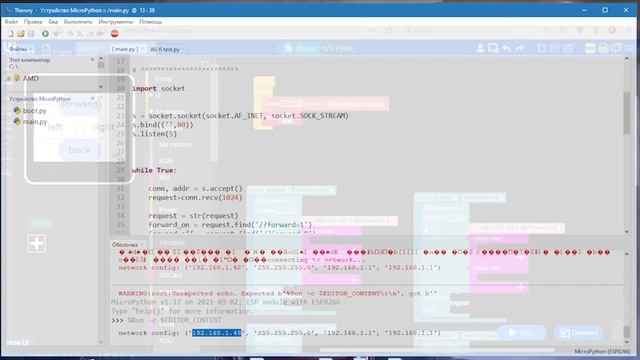This screenshot has height=360, width=640.
Task: Stop the backend with the red Stop icon
Action: tap(115, 33)
